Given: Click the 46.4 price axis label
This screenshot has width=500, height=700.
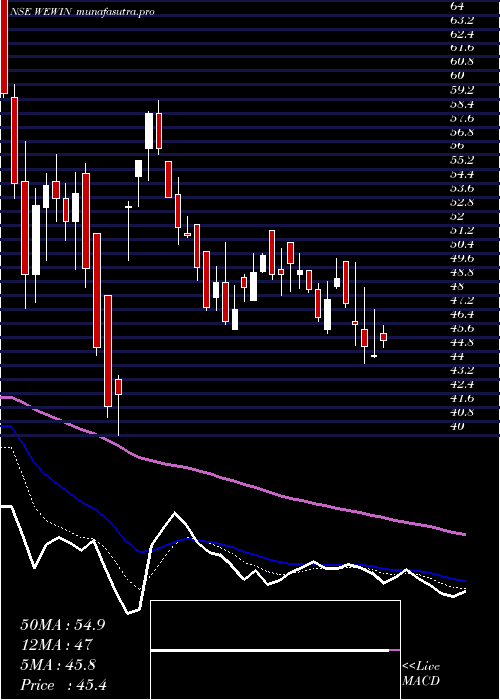Looking at the screenshot, I should [462, 314].
